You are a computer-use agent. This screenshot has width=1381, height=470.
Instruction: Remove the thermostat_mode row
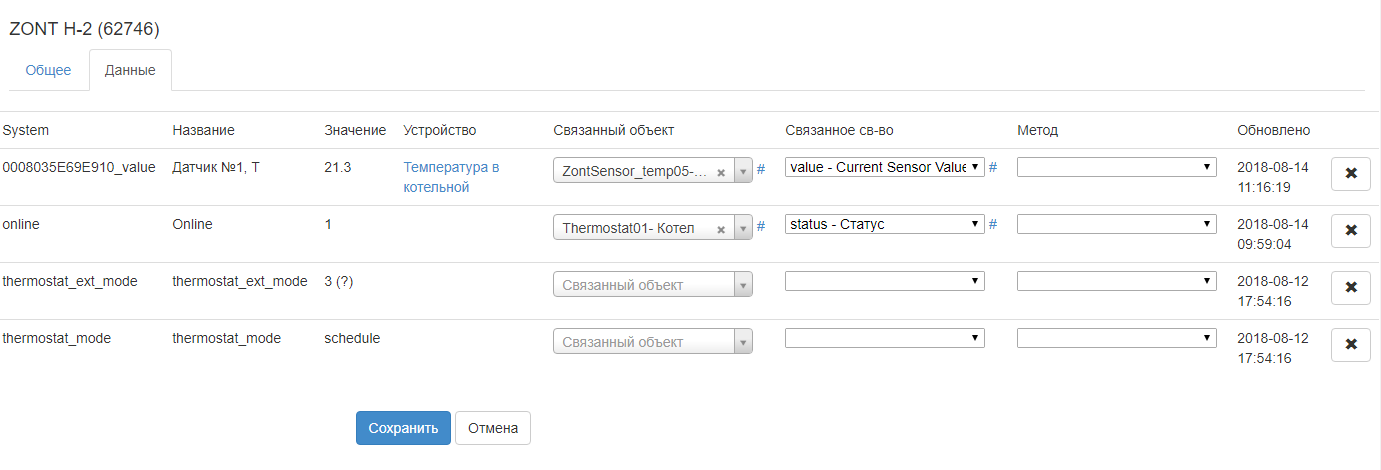click(x=1350, y=344)
